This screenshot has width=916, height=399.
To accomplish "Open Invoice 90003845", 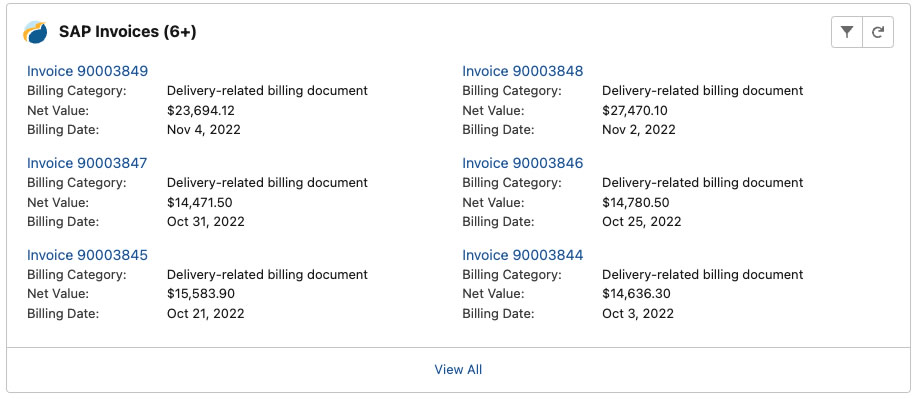I will point(88,255).
